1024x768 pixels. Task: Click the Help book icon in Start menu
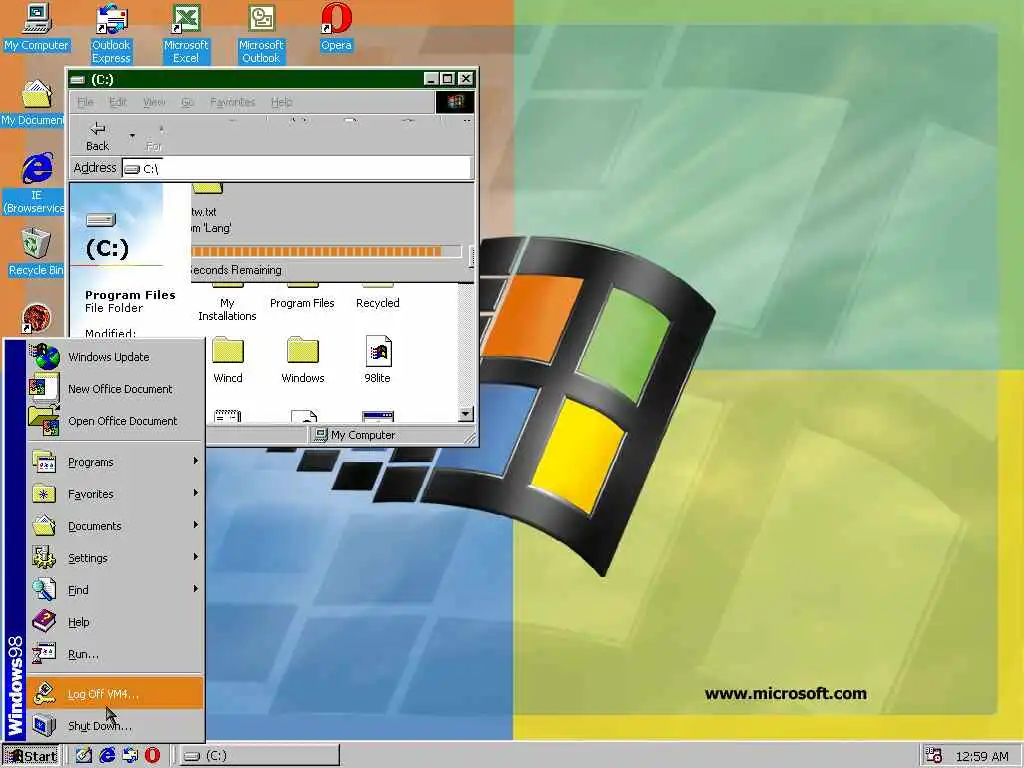tap(44, 621)
